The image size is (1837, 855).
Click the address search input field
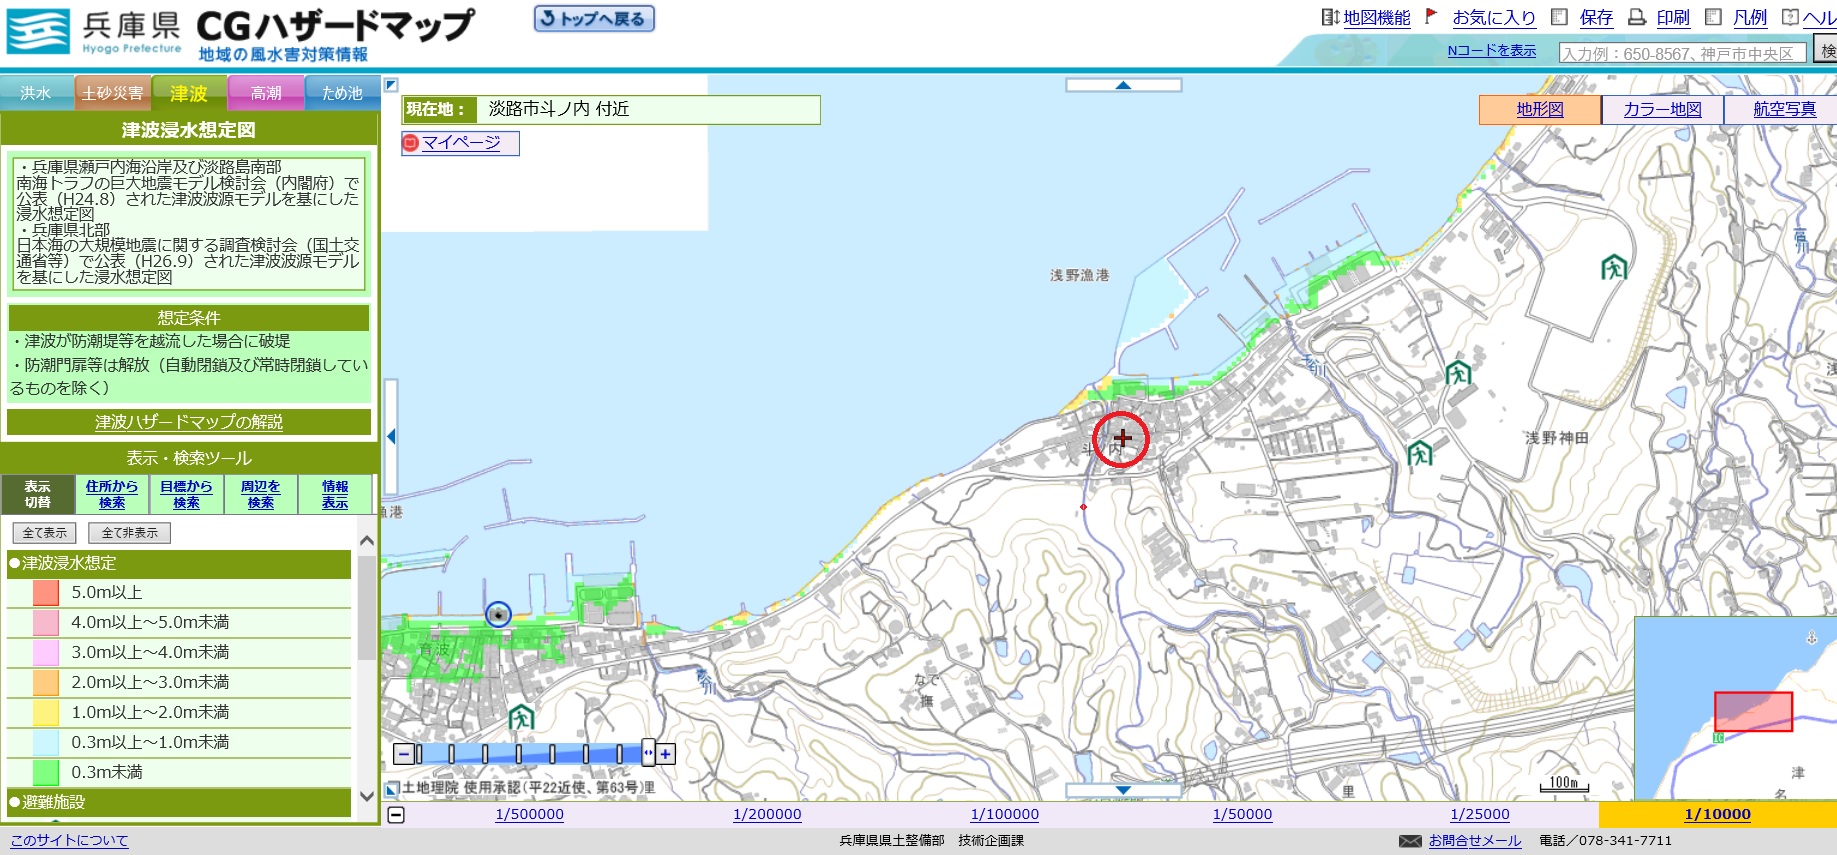coord(1683,53)
